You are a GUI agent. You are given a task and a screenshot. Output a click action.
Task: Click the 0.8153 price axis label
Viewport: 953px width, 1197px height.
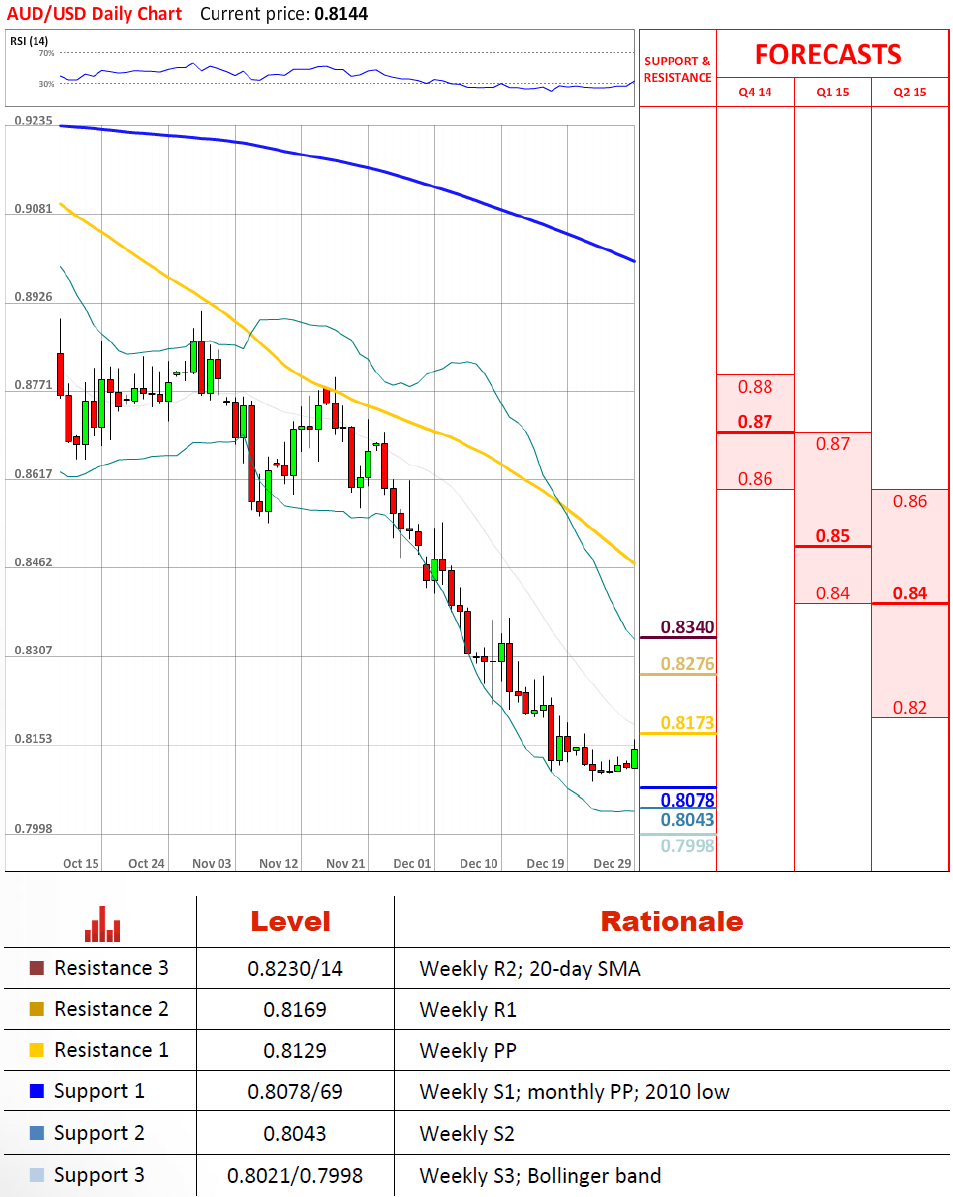tap(34, 739)
